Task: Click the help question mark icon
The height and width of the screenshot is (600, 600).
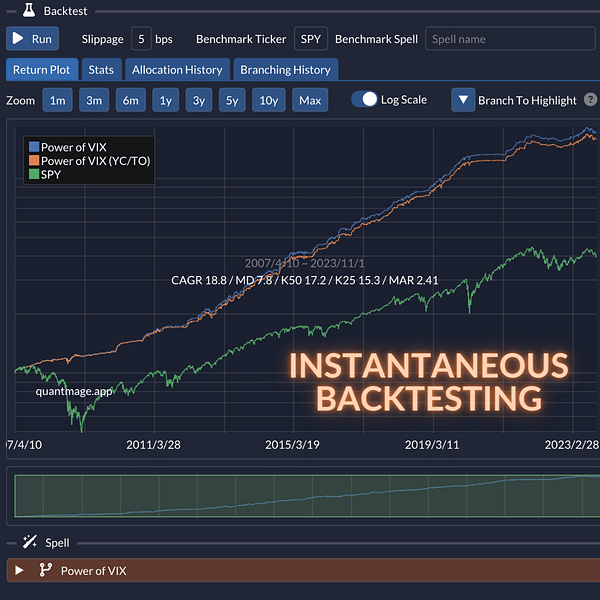Action: click(x=590, y=99)
